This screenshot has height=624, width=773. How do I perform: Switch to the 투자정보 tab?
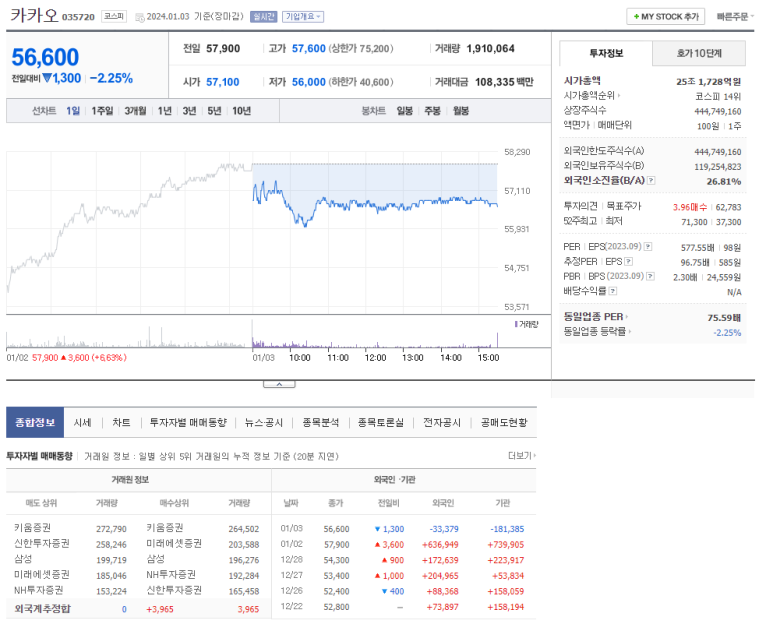click(606, 53)
